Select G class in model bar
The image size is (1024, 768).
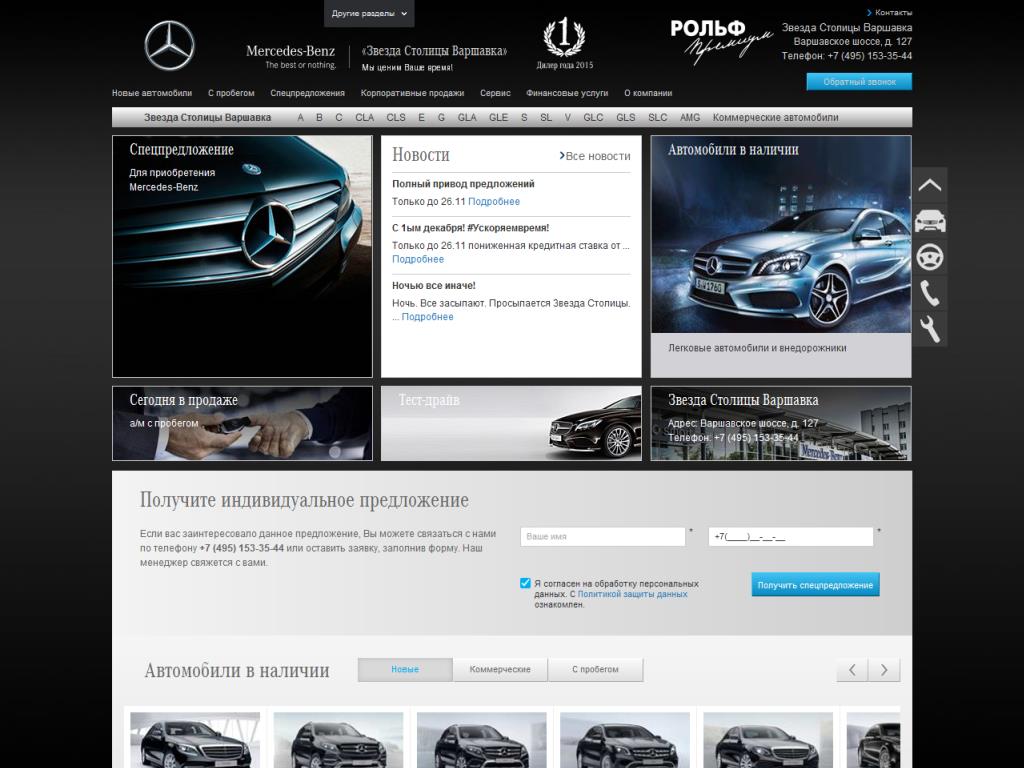[441, 118]
